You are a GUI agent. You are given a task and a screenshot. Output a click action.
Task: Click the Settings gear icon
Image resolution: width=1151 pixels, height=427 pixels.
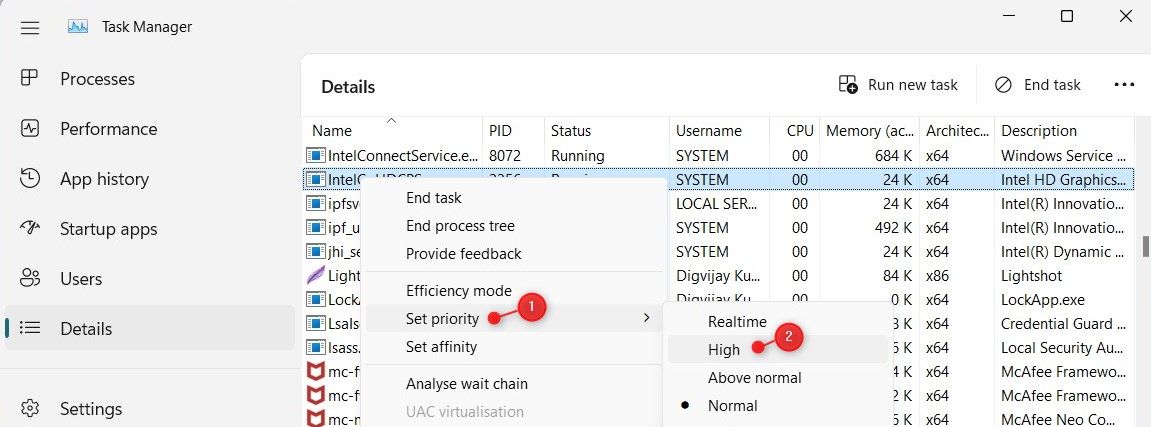click(x=29, y=408)
